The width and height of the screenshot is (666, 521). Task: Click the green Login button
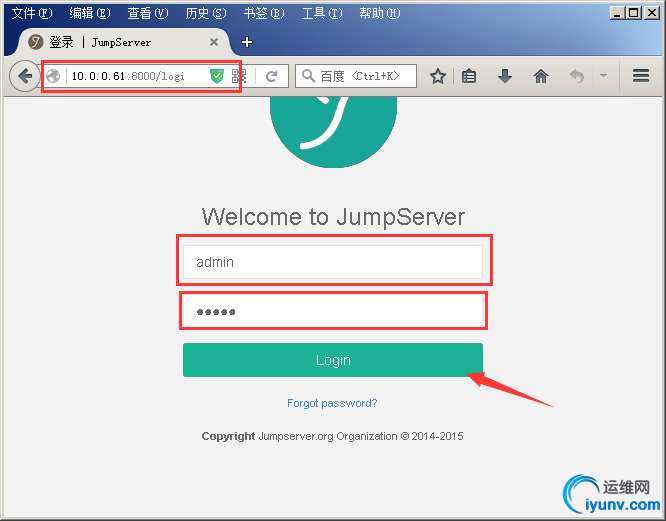pos(333,360)
